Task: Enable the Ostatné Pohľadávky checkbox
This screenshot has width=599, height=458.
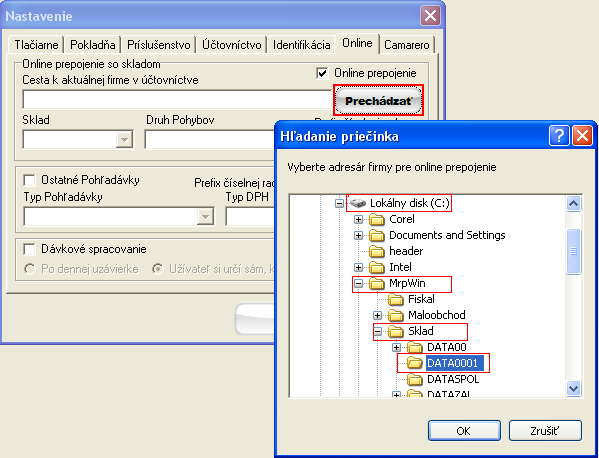Action: (29, 180)
